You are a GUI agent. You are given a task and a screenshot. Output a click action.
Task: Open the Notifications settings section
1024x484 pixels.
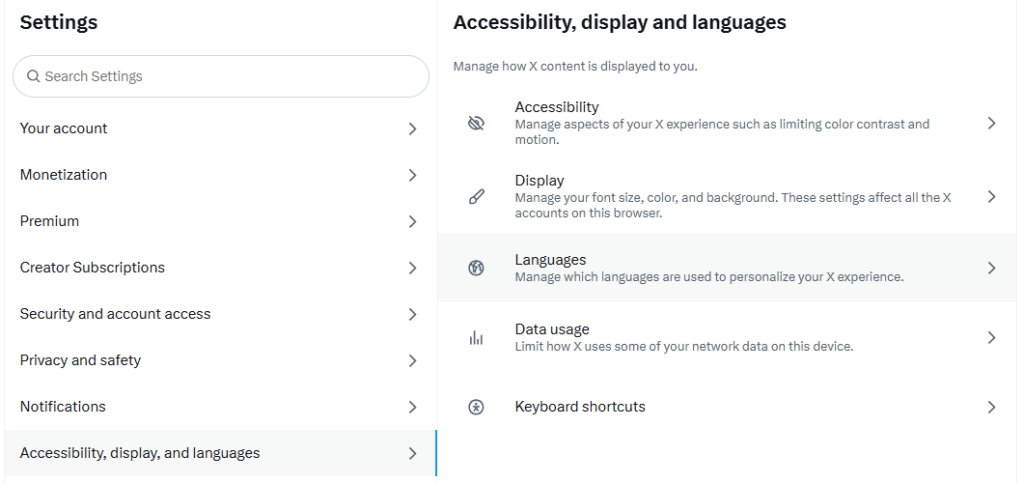point(62,407)
